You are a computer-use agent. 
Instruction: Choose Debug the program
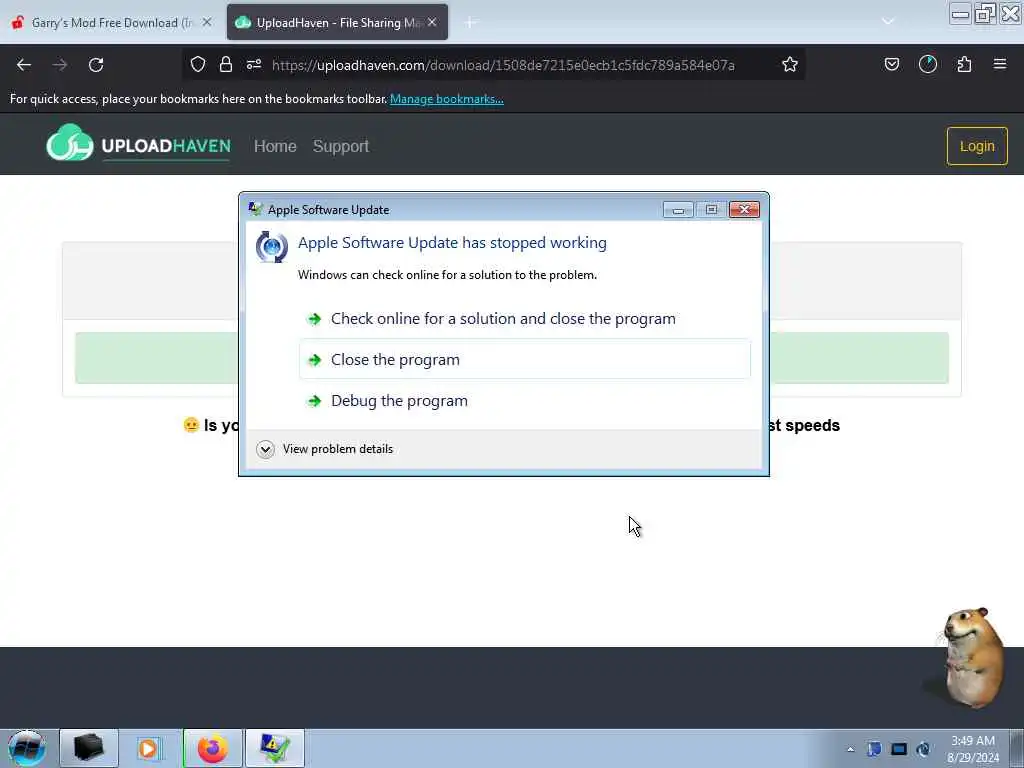[x=525, y=400]
